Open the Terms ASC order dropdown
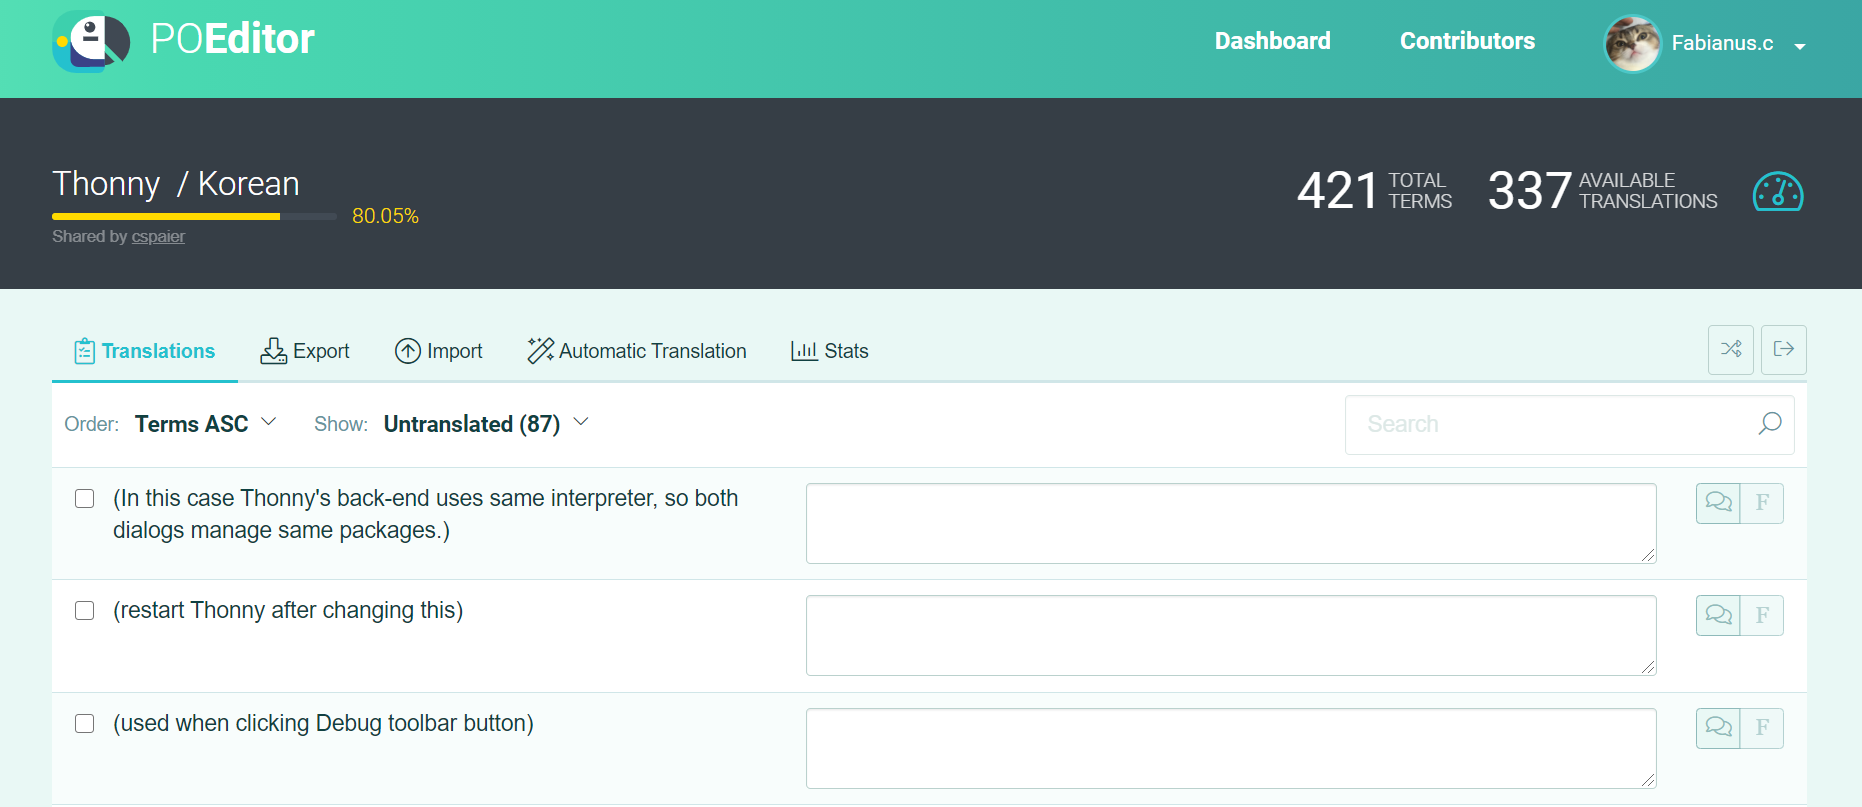The height and width of the screenshot is (807, 1862). 205,424
